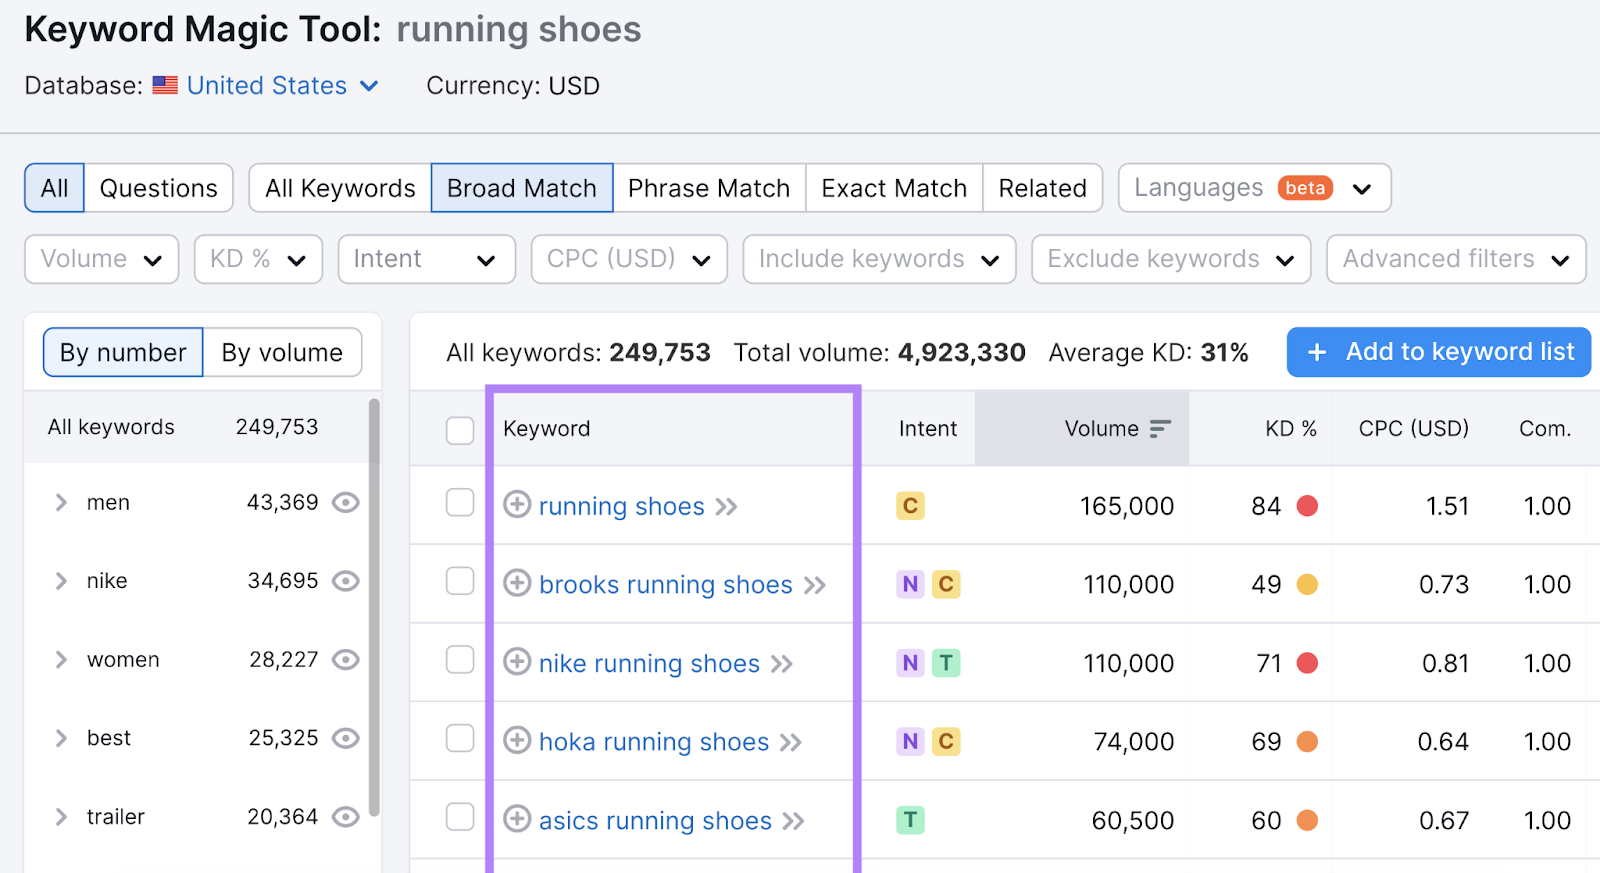Click the transactional intent badge for asics row
1600x873 pixels.
(910, 820)
